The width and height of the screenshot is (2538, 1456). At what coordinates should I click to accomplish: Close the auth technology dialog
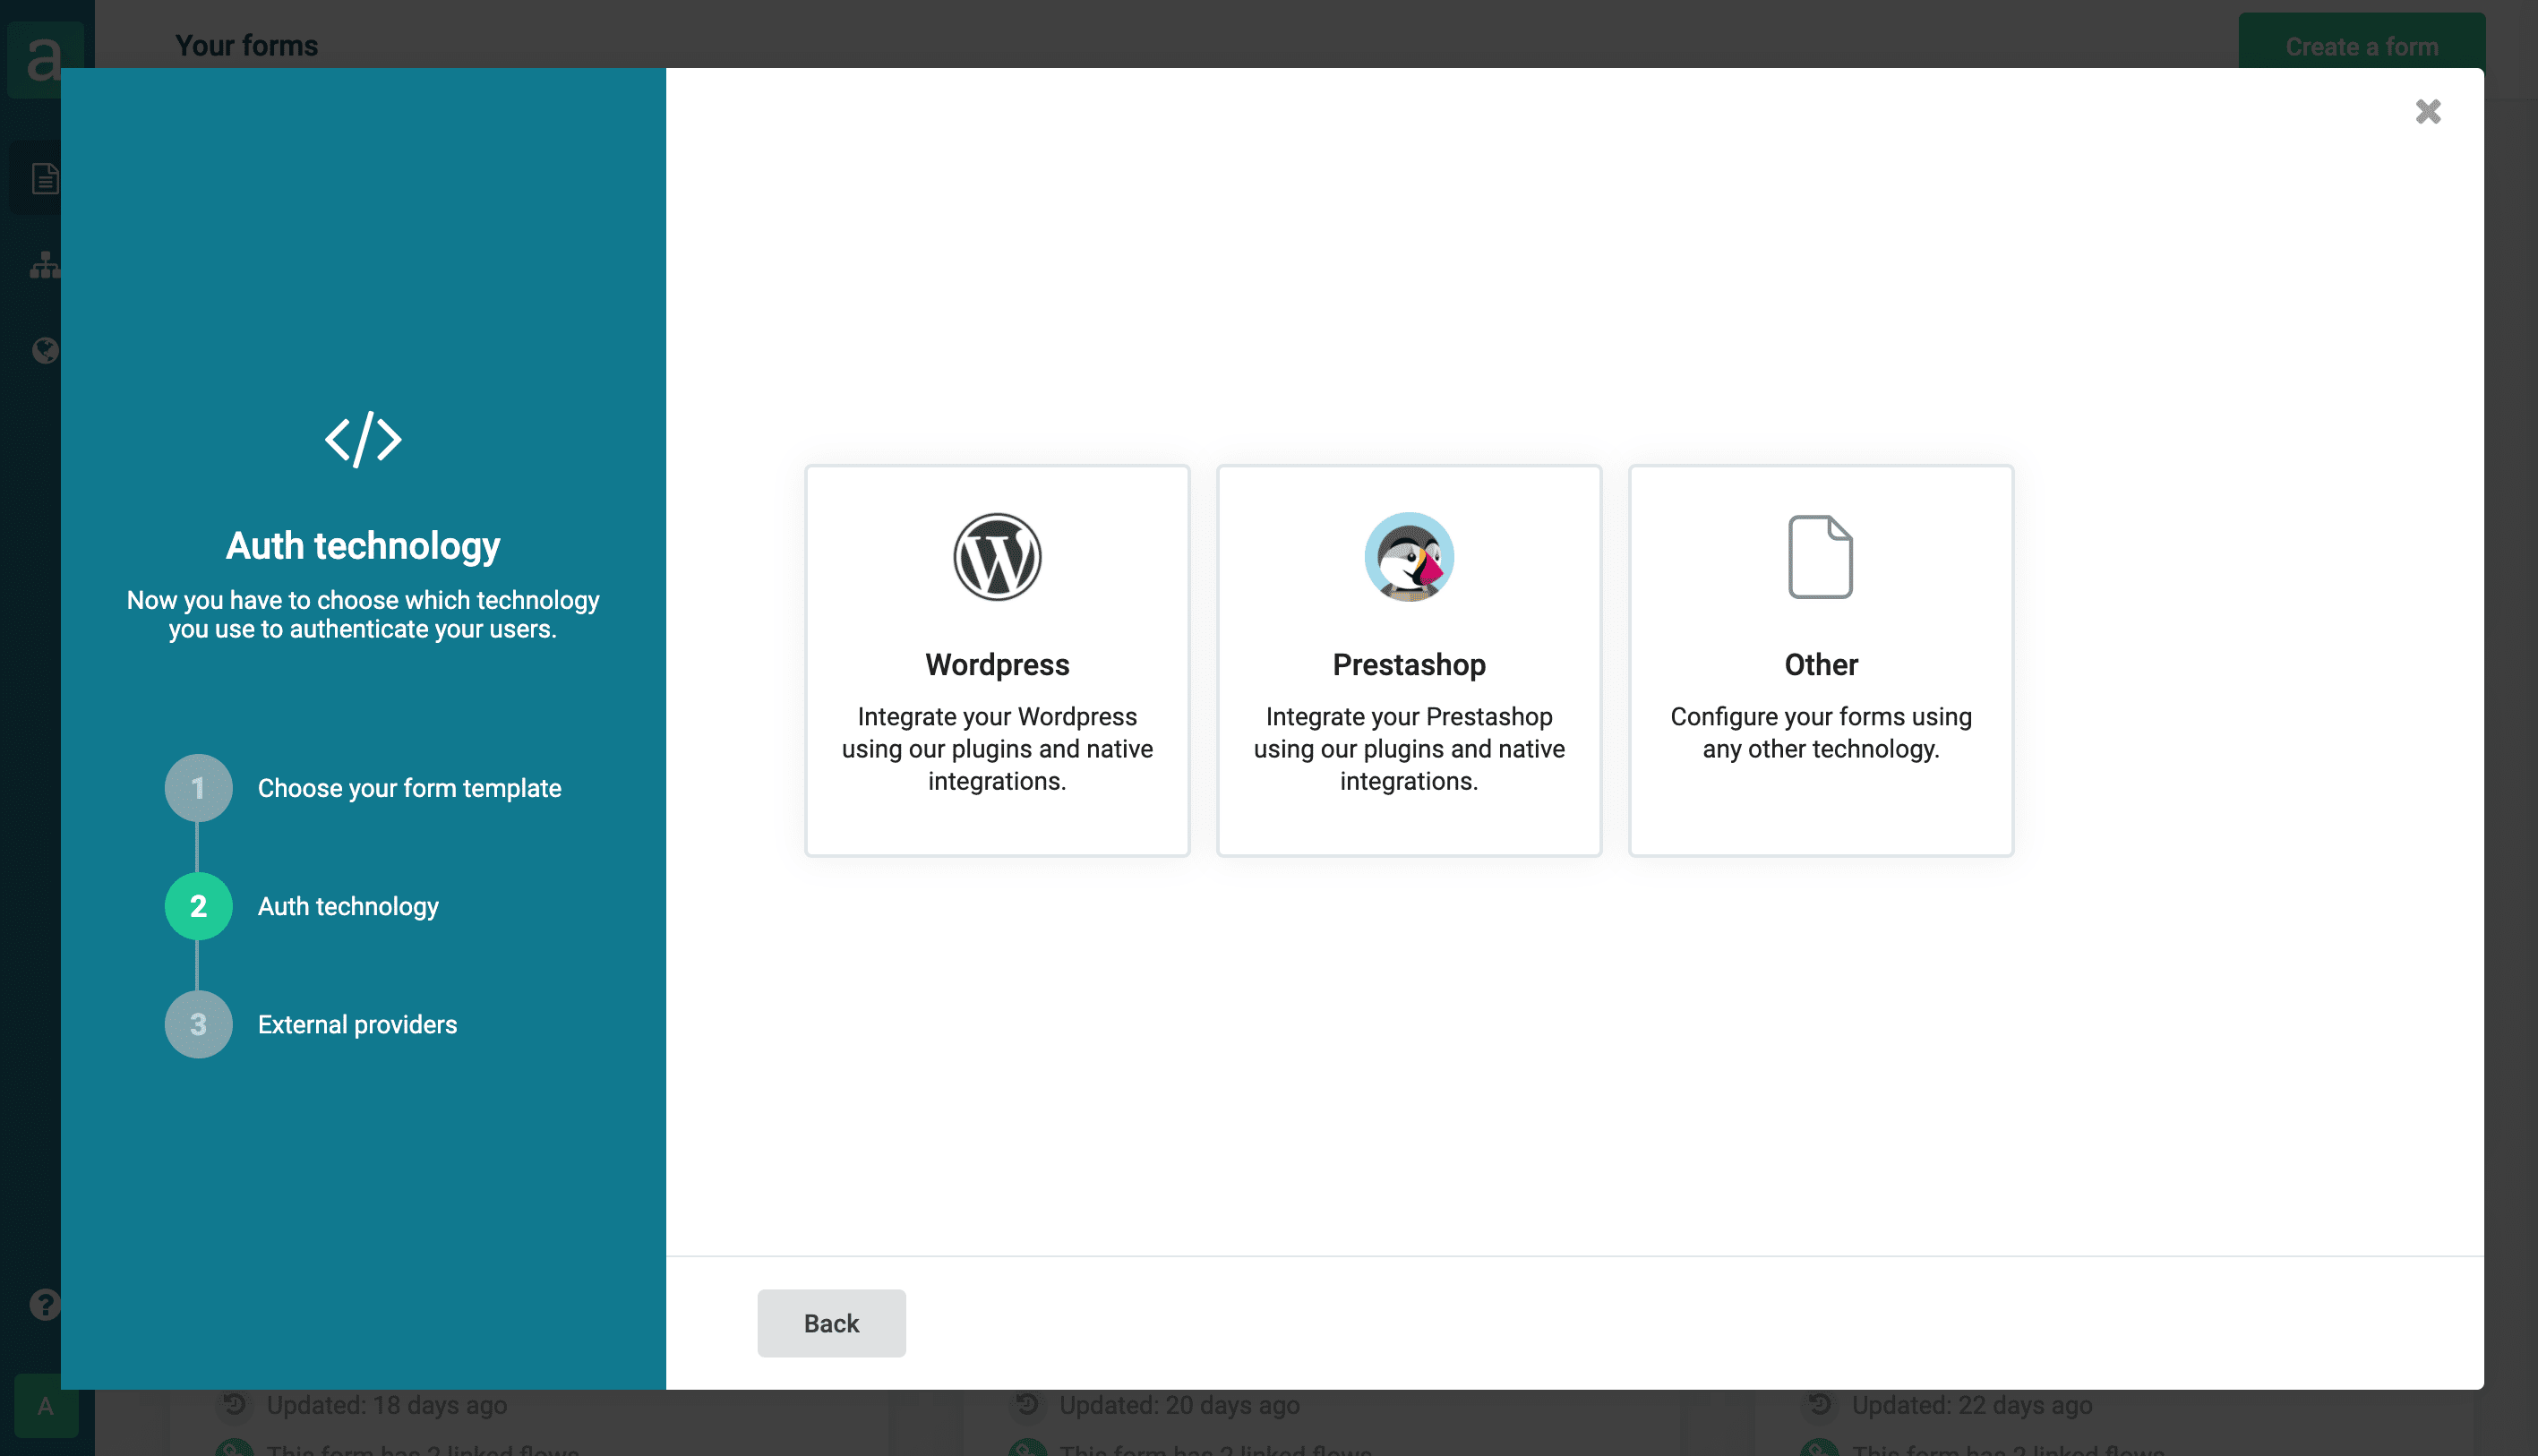2428,111
